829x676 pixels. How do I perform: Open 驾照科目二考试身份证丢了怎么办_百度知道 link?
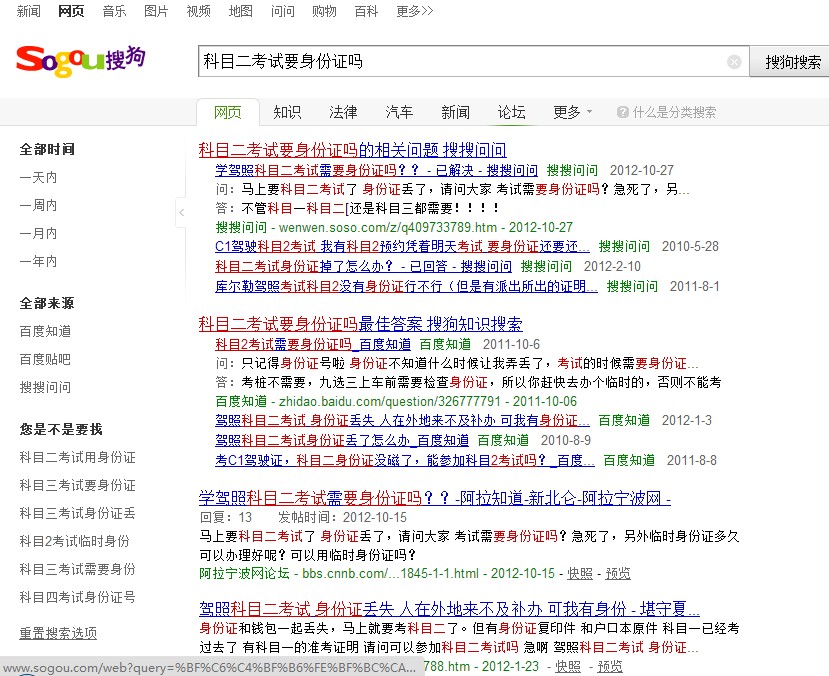coord(342,441)
